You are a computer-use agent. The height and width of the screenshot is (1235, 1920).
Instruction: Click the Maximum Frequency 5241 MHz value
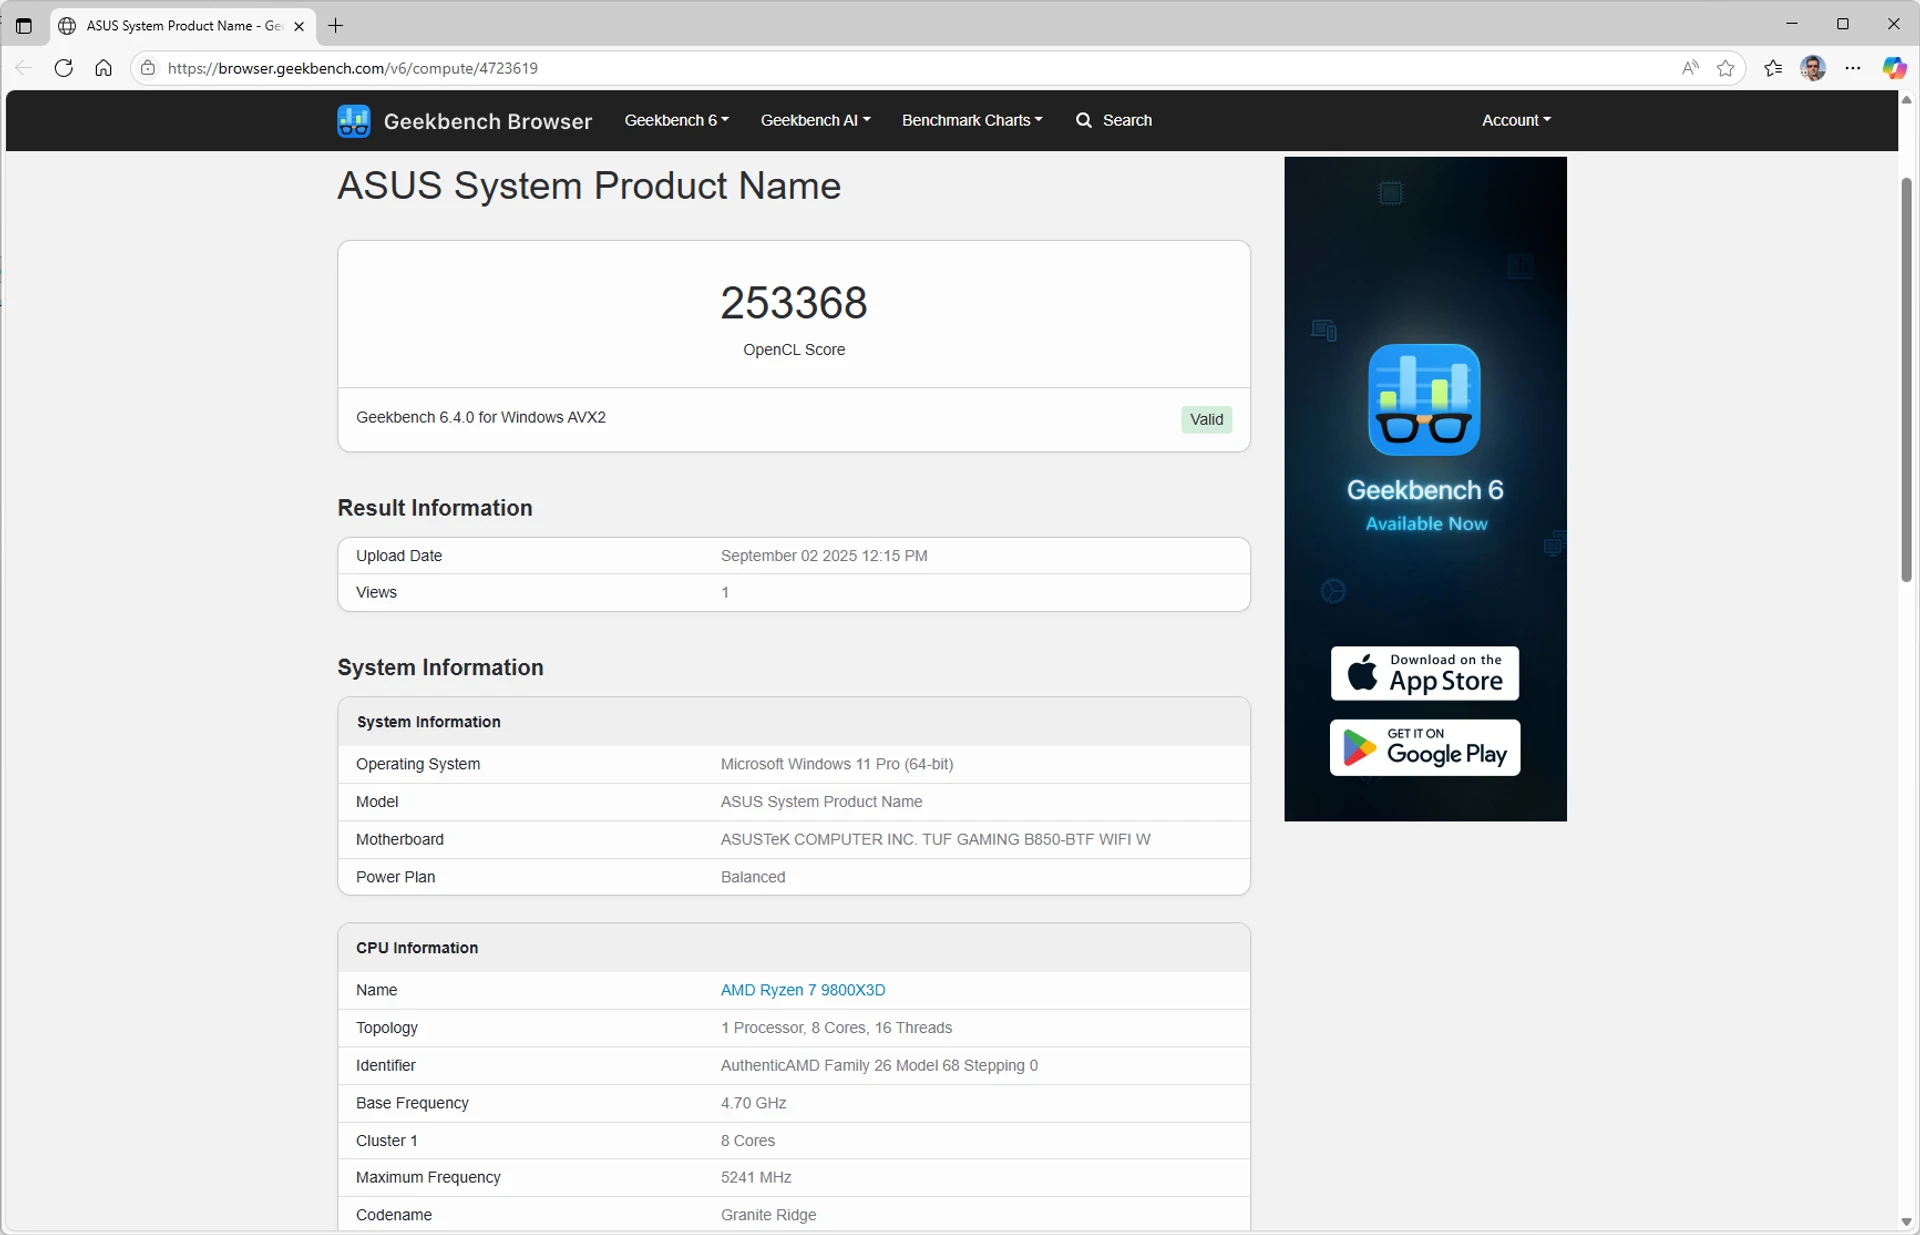[756, 1177]
